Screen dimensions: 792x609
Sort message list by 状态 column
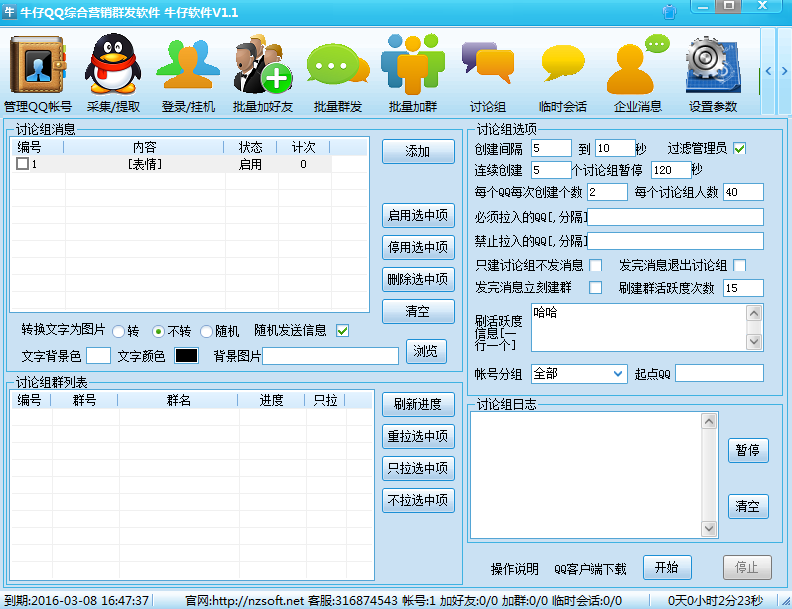251,147
